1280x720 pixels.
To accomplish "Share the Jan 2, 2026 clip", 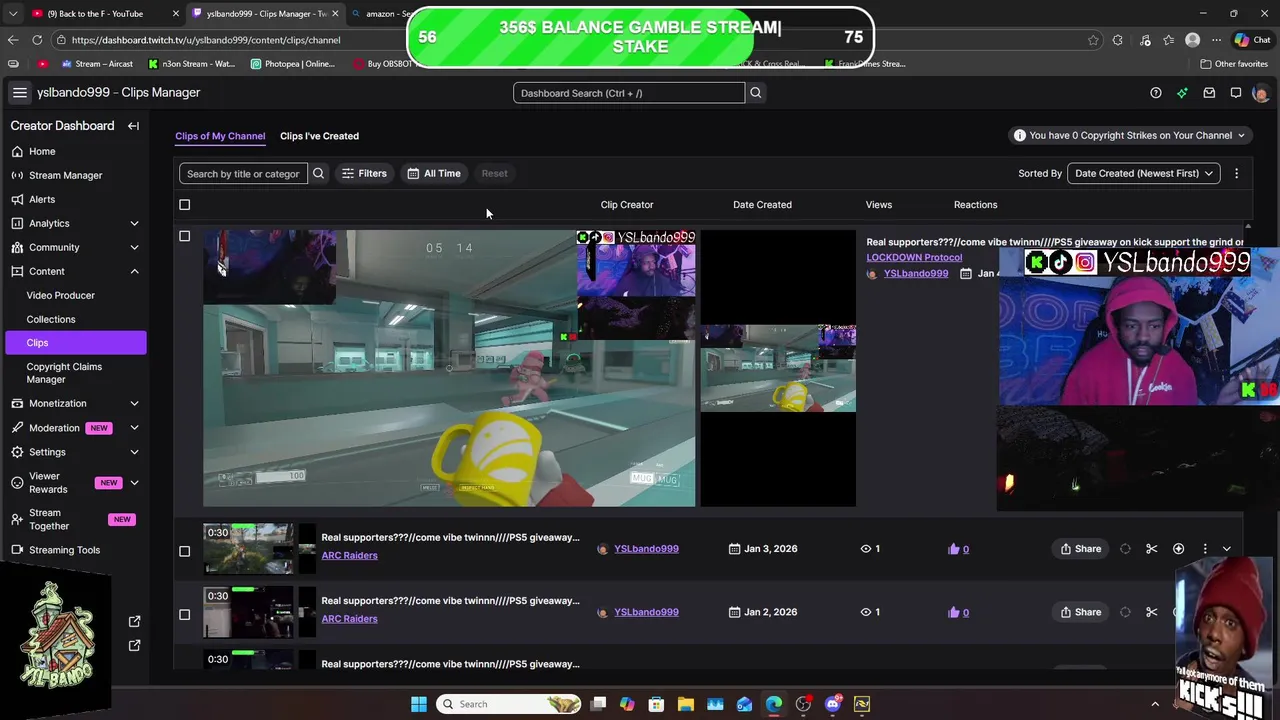I will click(1081, 612).
